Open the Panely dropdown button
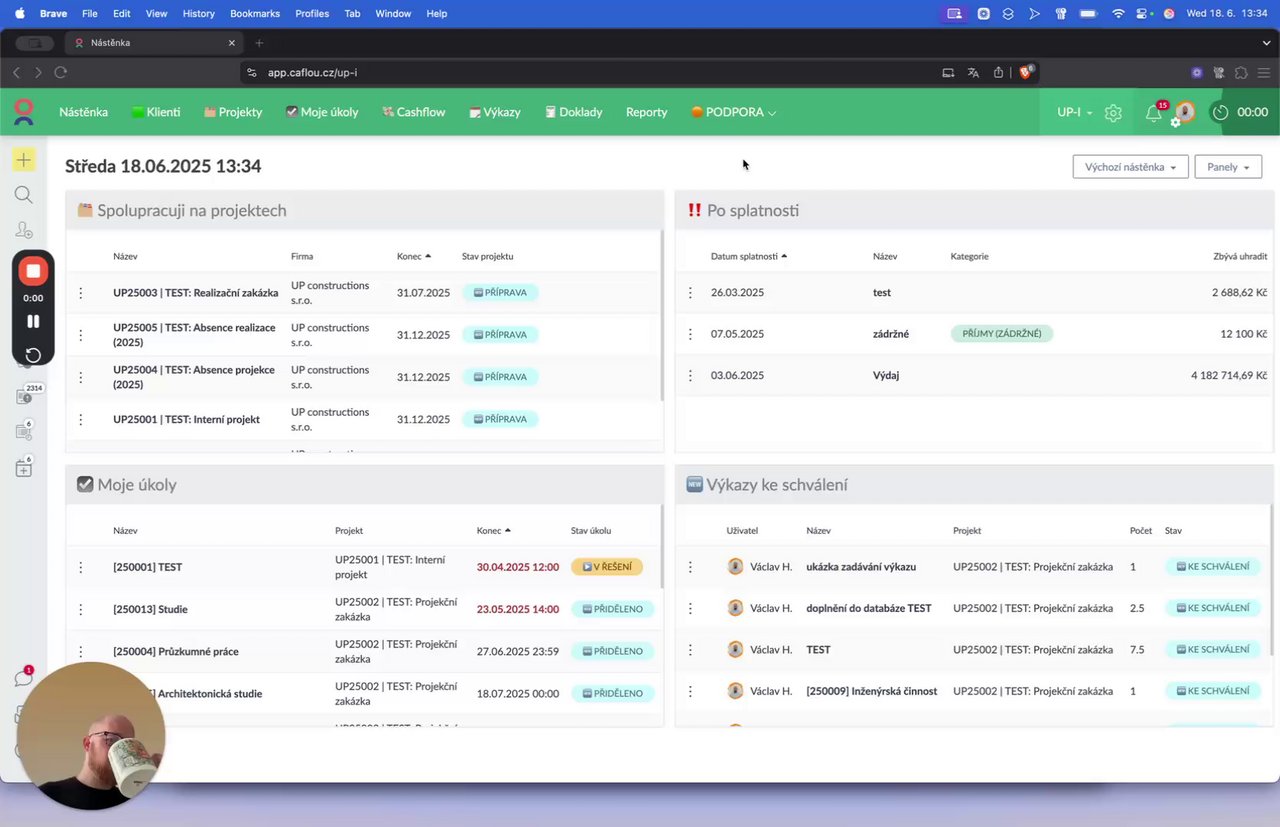1280x827 pixels. click(1228, 167)
